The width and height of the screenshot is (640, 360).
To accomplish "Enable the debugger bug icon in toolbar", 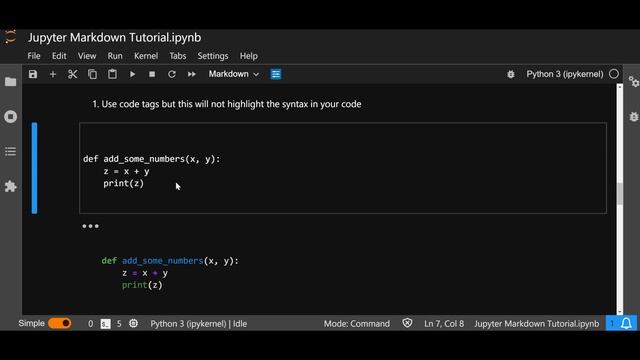I will coord(511,74).
